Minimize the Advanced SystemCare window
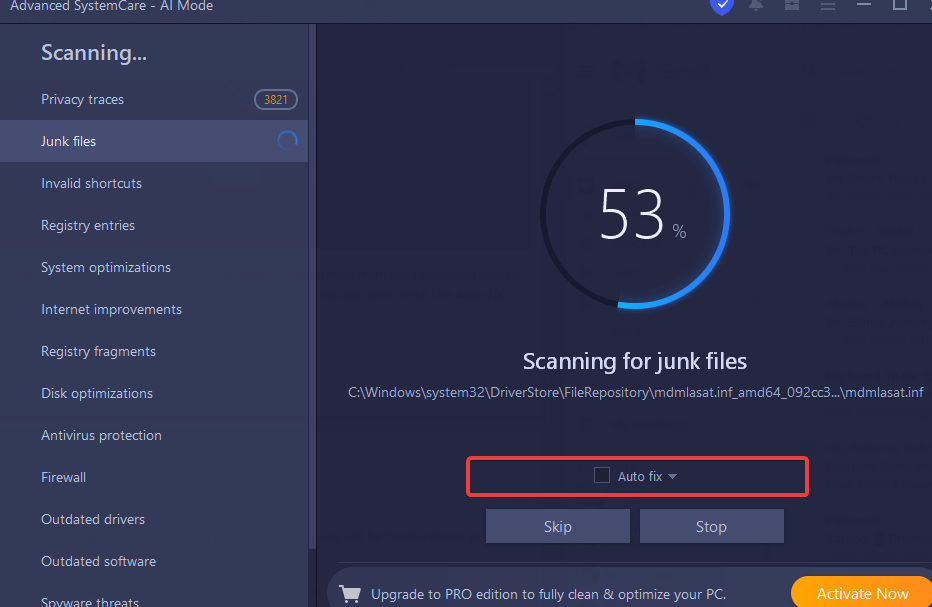Image resolution: width=932 pixels, height=607 pixels. click(x=864, y=5)
